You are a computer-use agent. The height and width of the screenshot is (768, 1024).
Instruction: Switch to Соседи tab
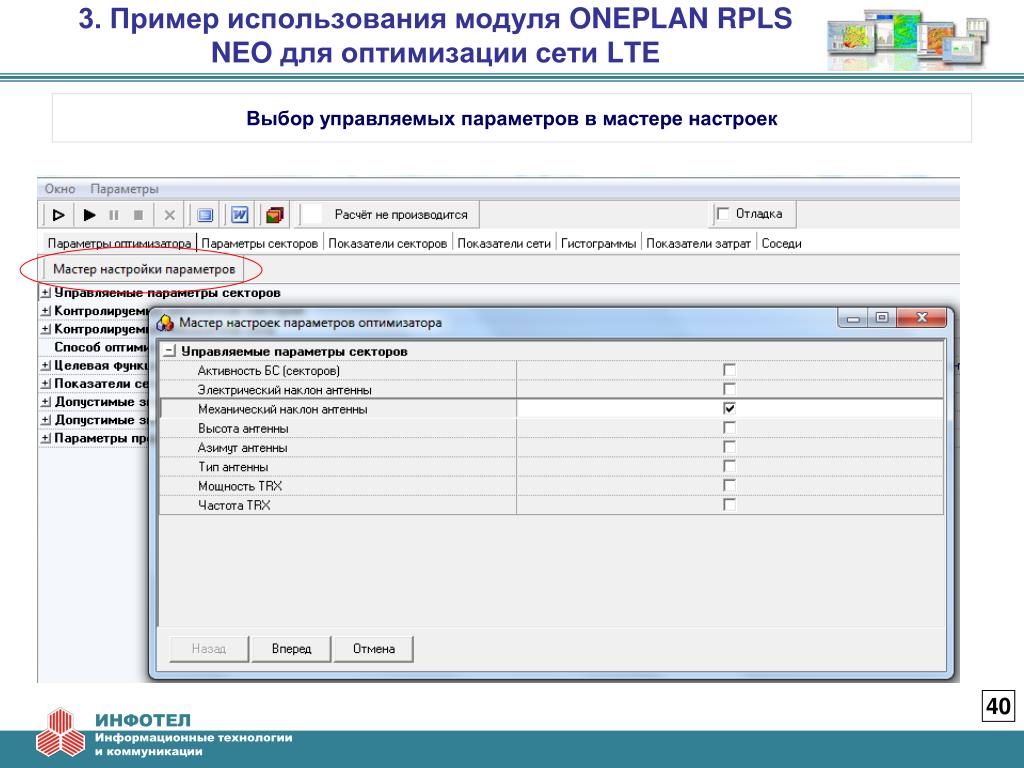(781, 243)
